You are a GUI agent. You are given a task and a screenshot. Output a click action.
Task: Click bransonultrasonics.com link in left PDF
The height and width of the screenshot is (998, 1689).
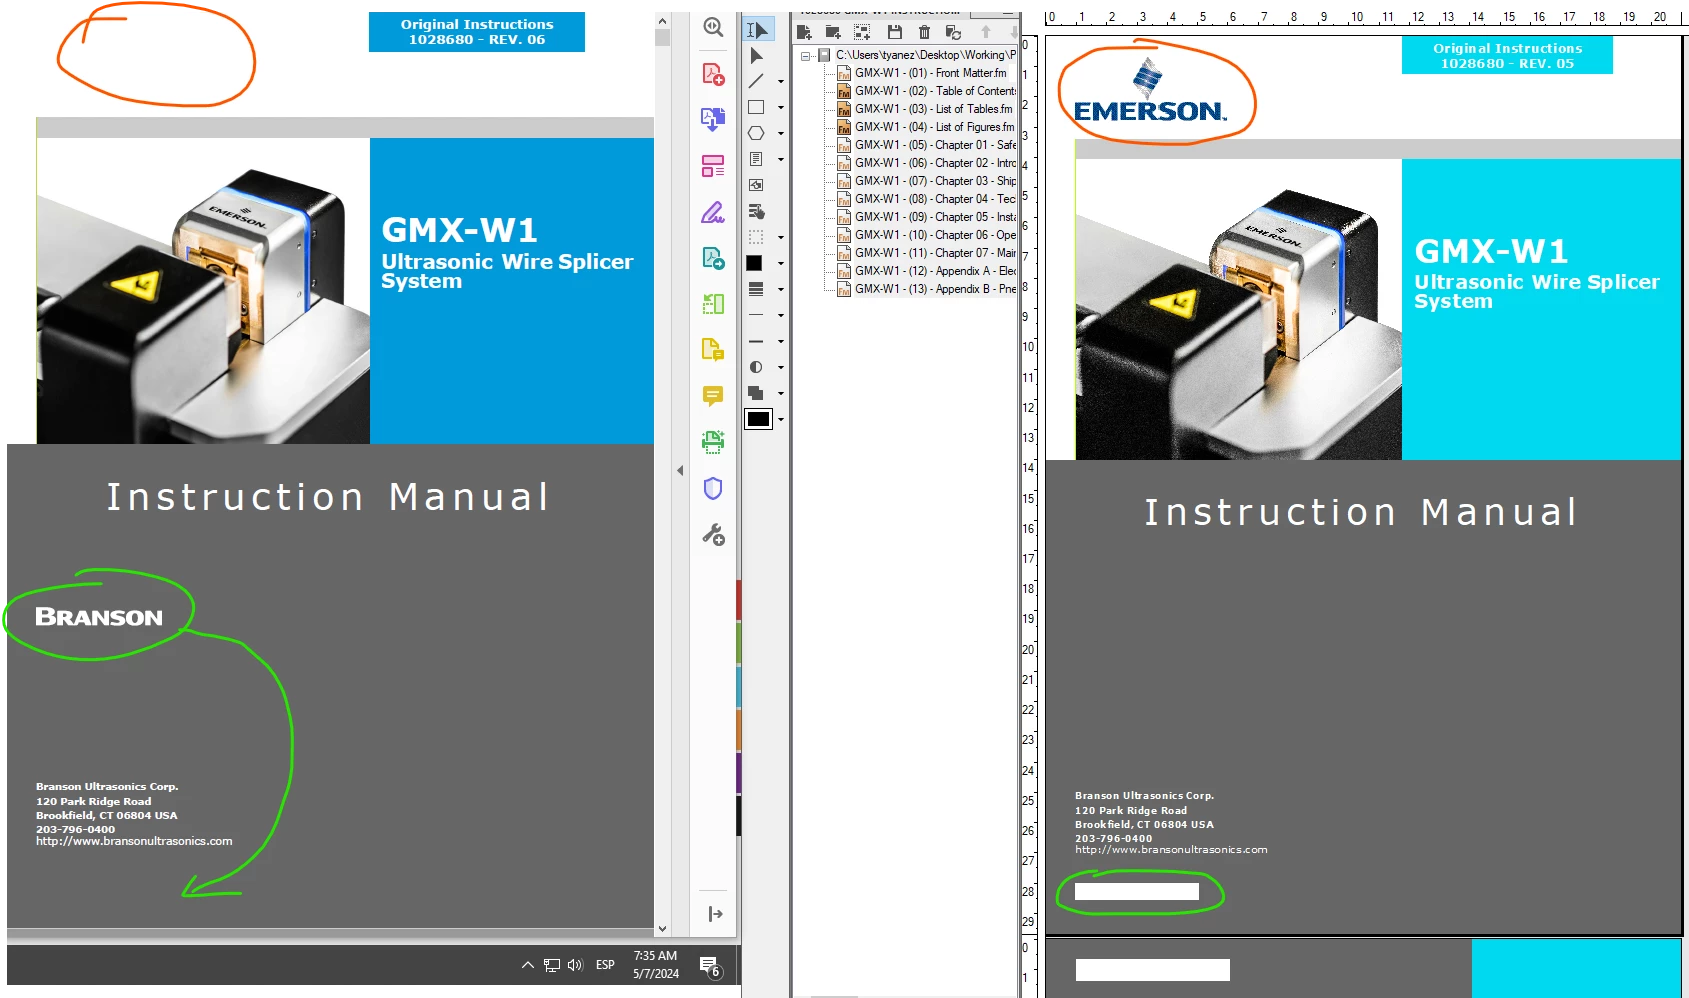[x=134, y=841]
